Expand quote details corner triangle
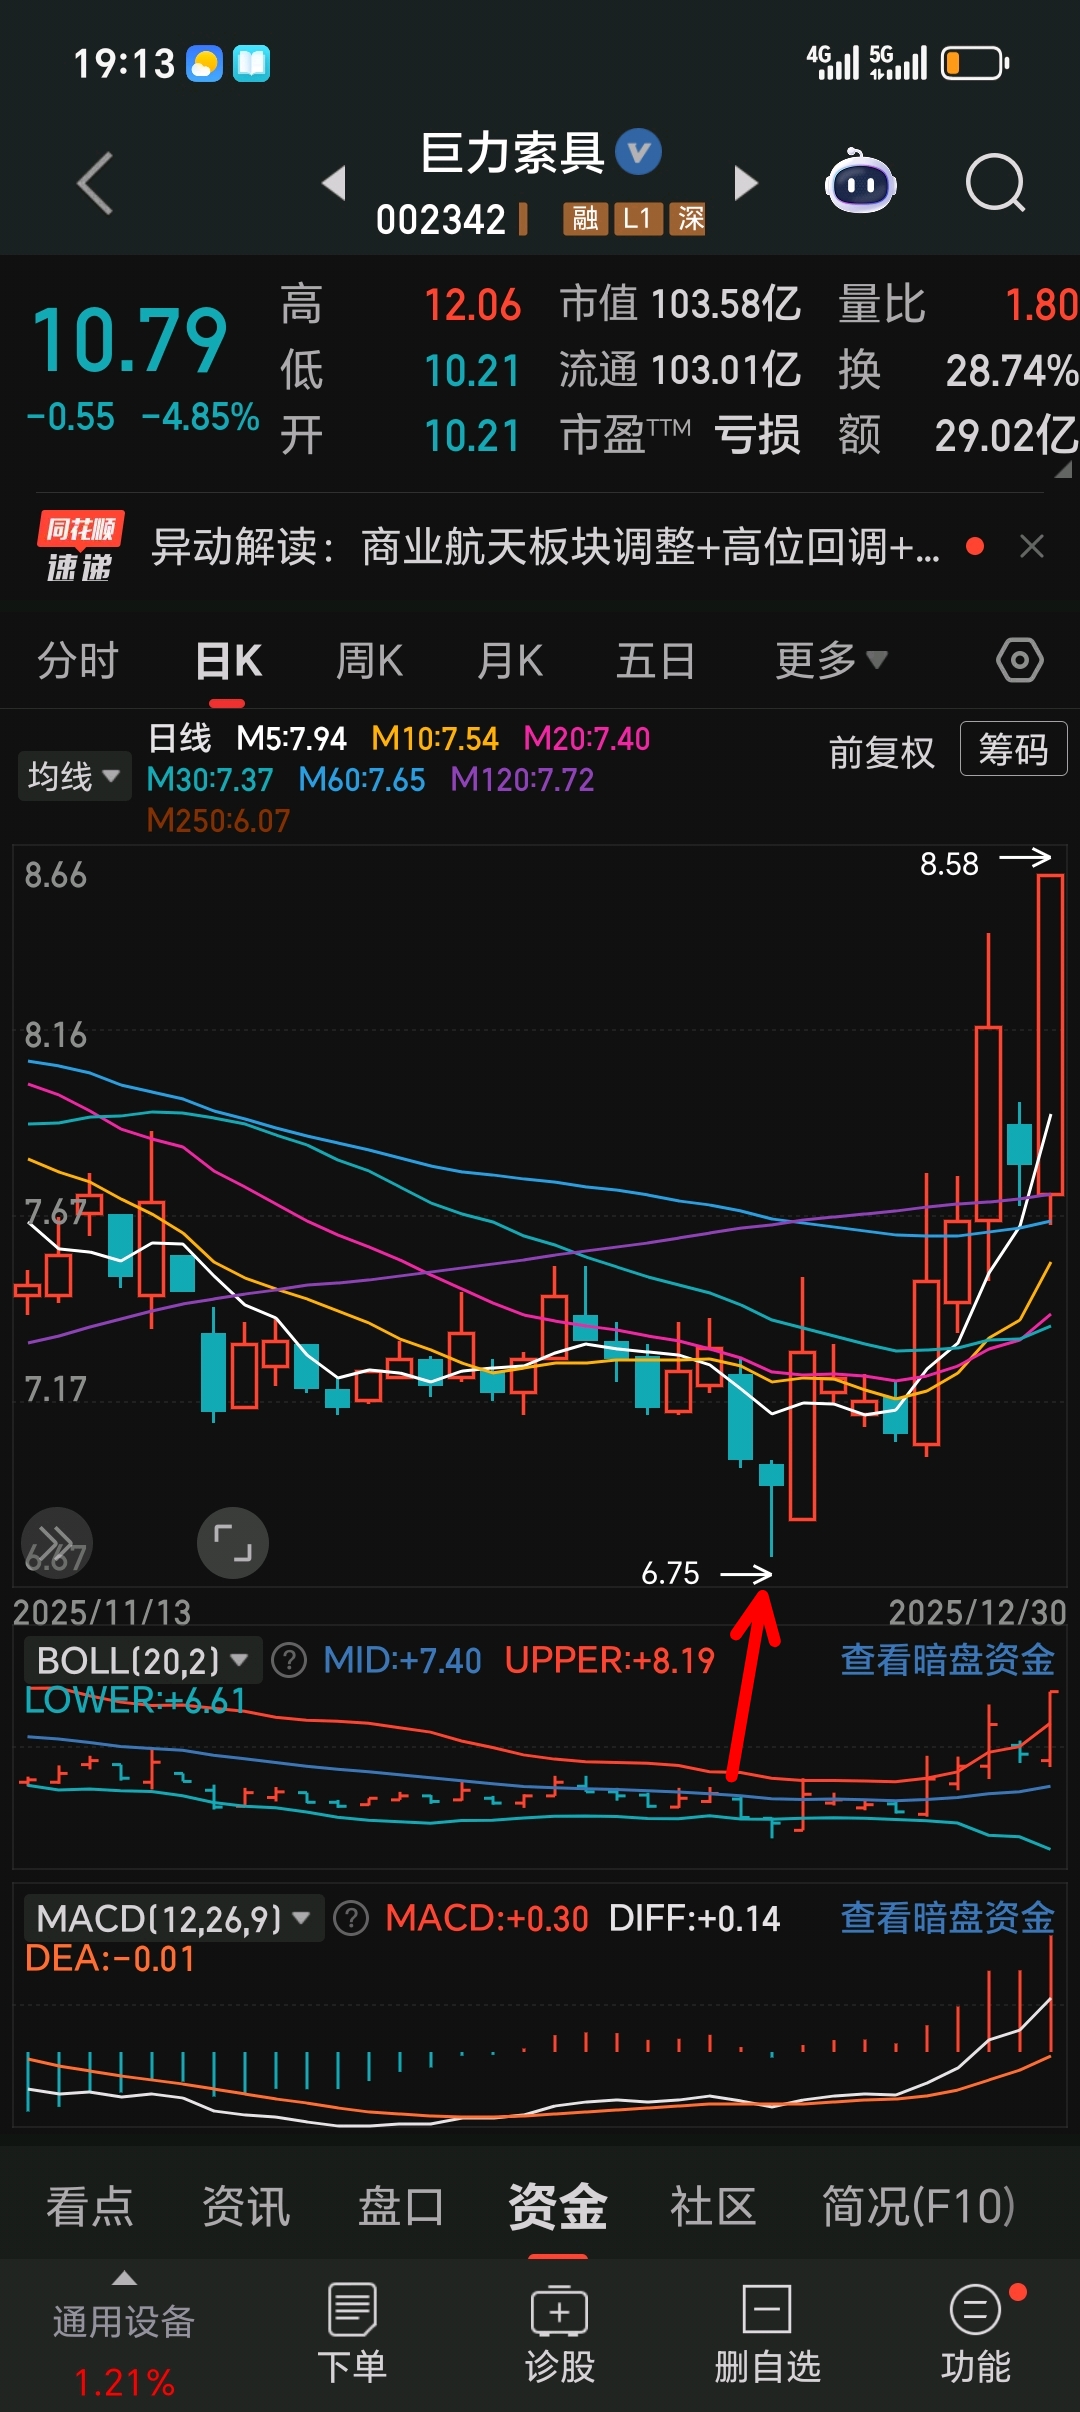Viewport: 1080px width, 2412px height. 1063,469
